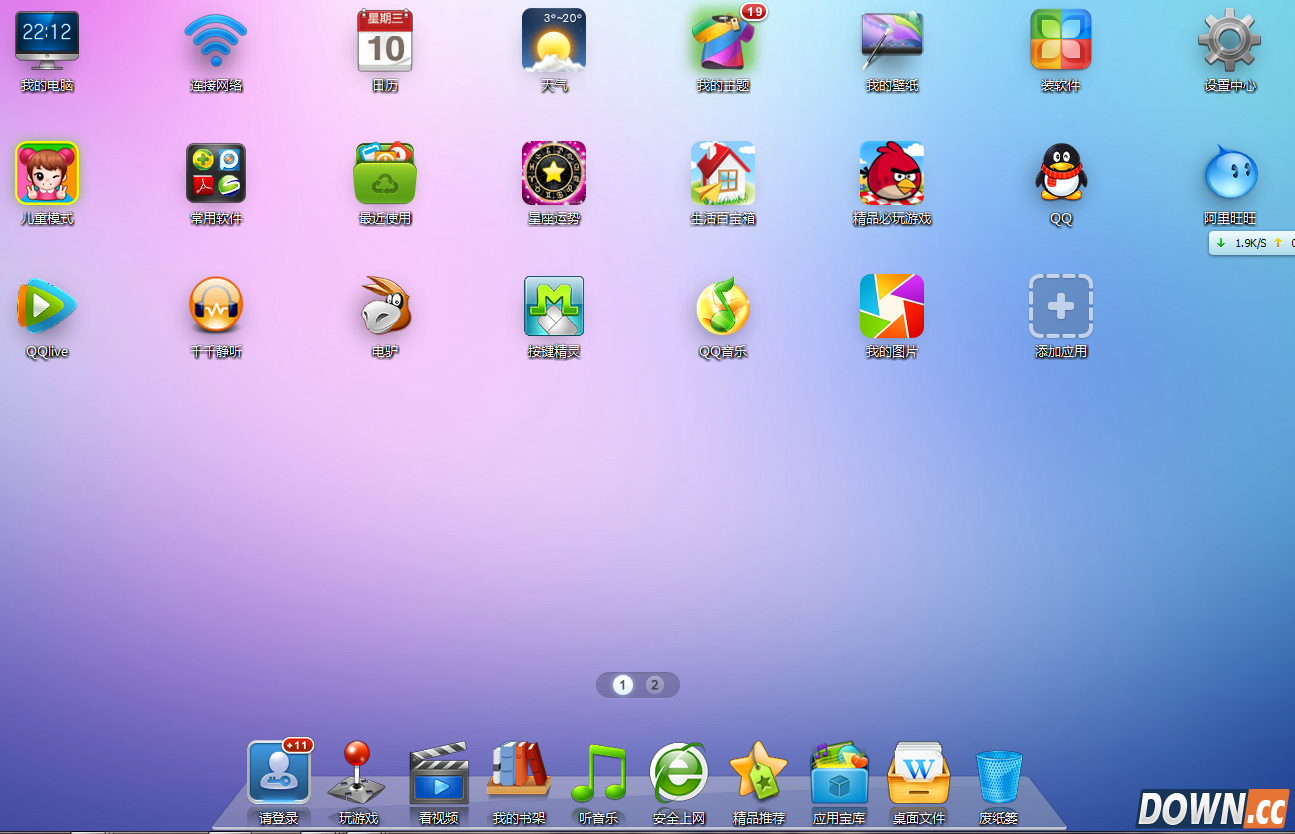Viewport: 1295px width, 834px height.
Task: Click 添加应用 add application button
Action: pyautogui.click(x=1060, y=306)
